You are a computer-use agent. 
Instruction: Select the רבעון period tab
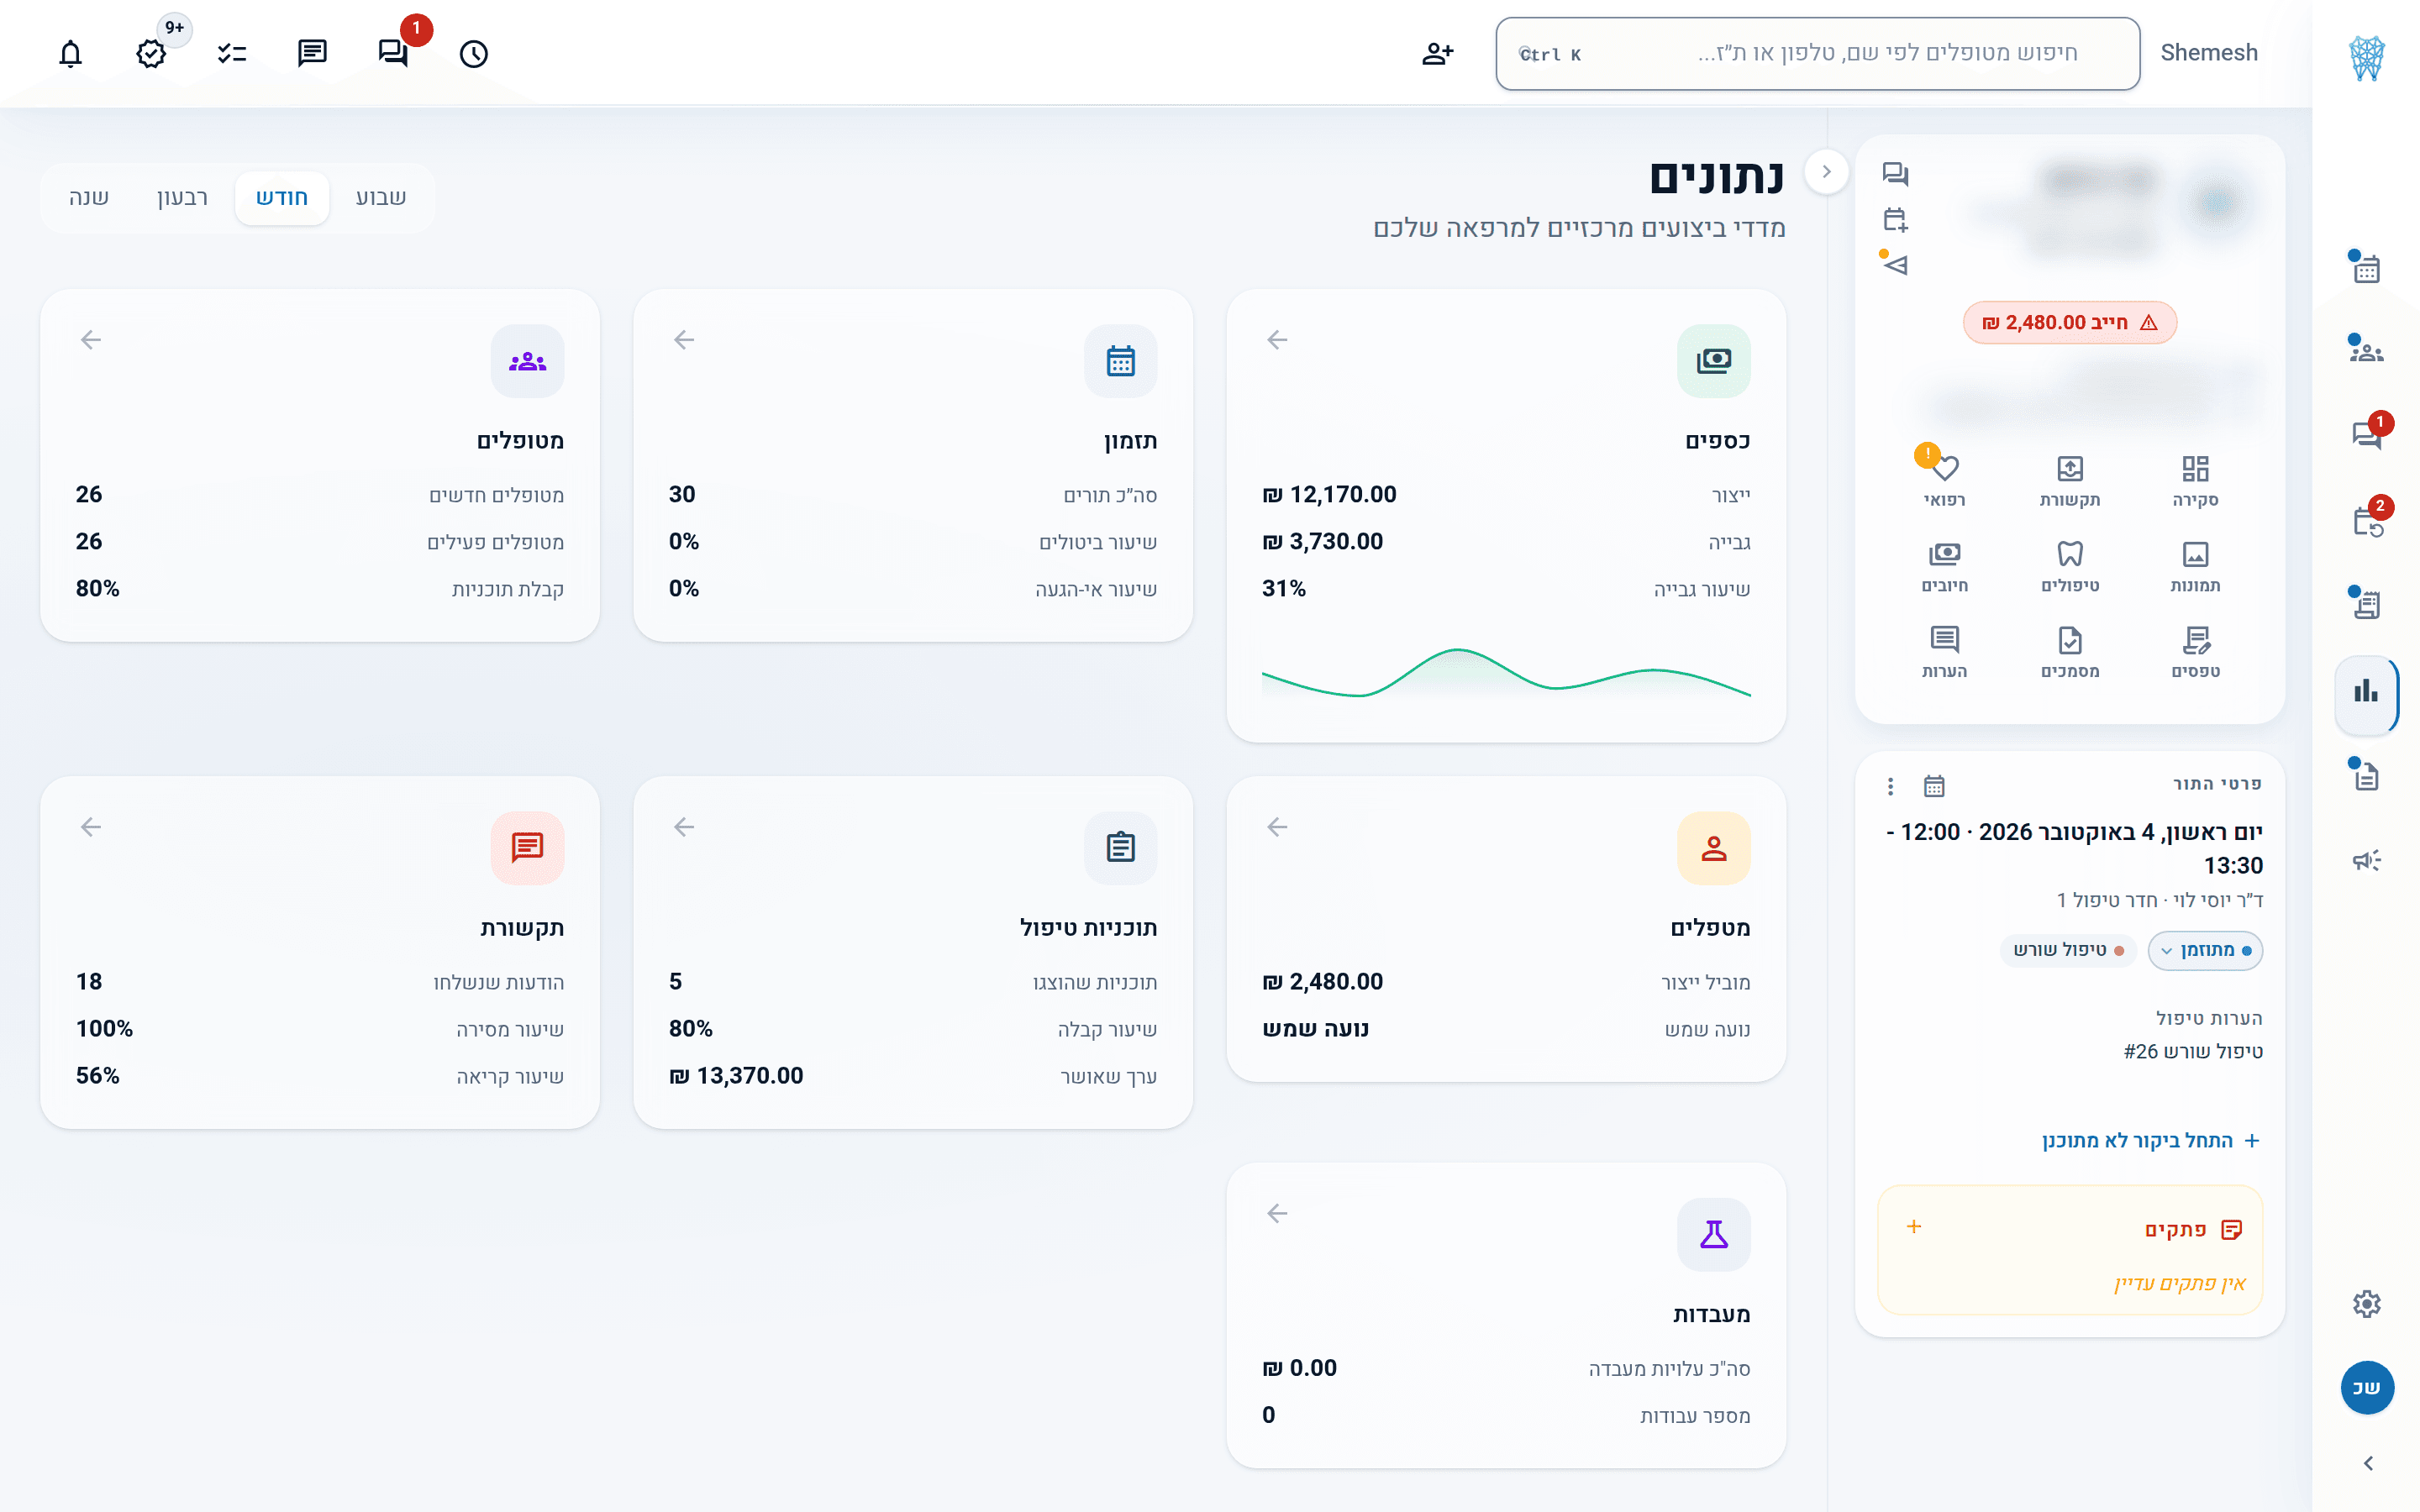tap(182, 198)
